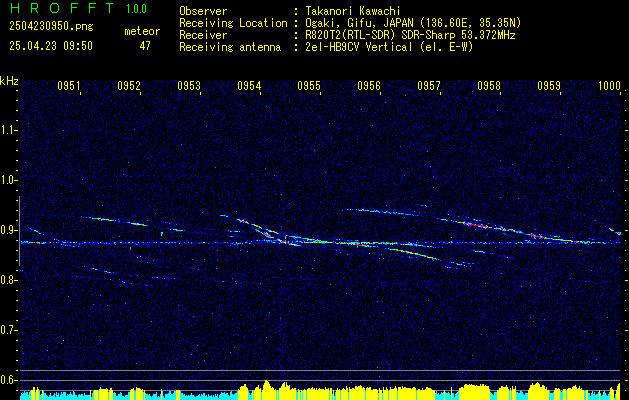
Task: Click the 0952 time marker
Action: click(129, 85)
